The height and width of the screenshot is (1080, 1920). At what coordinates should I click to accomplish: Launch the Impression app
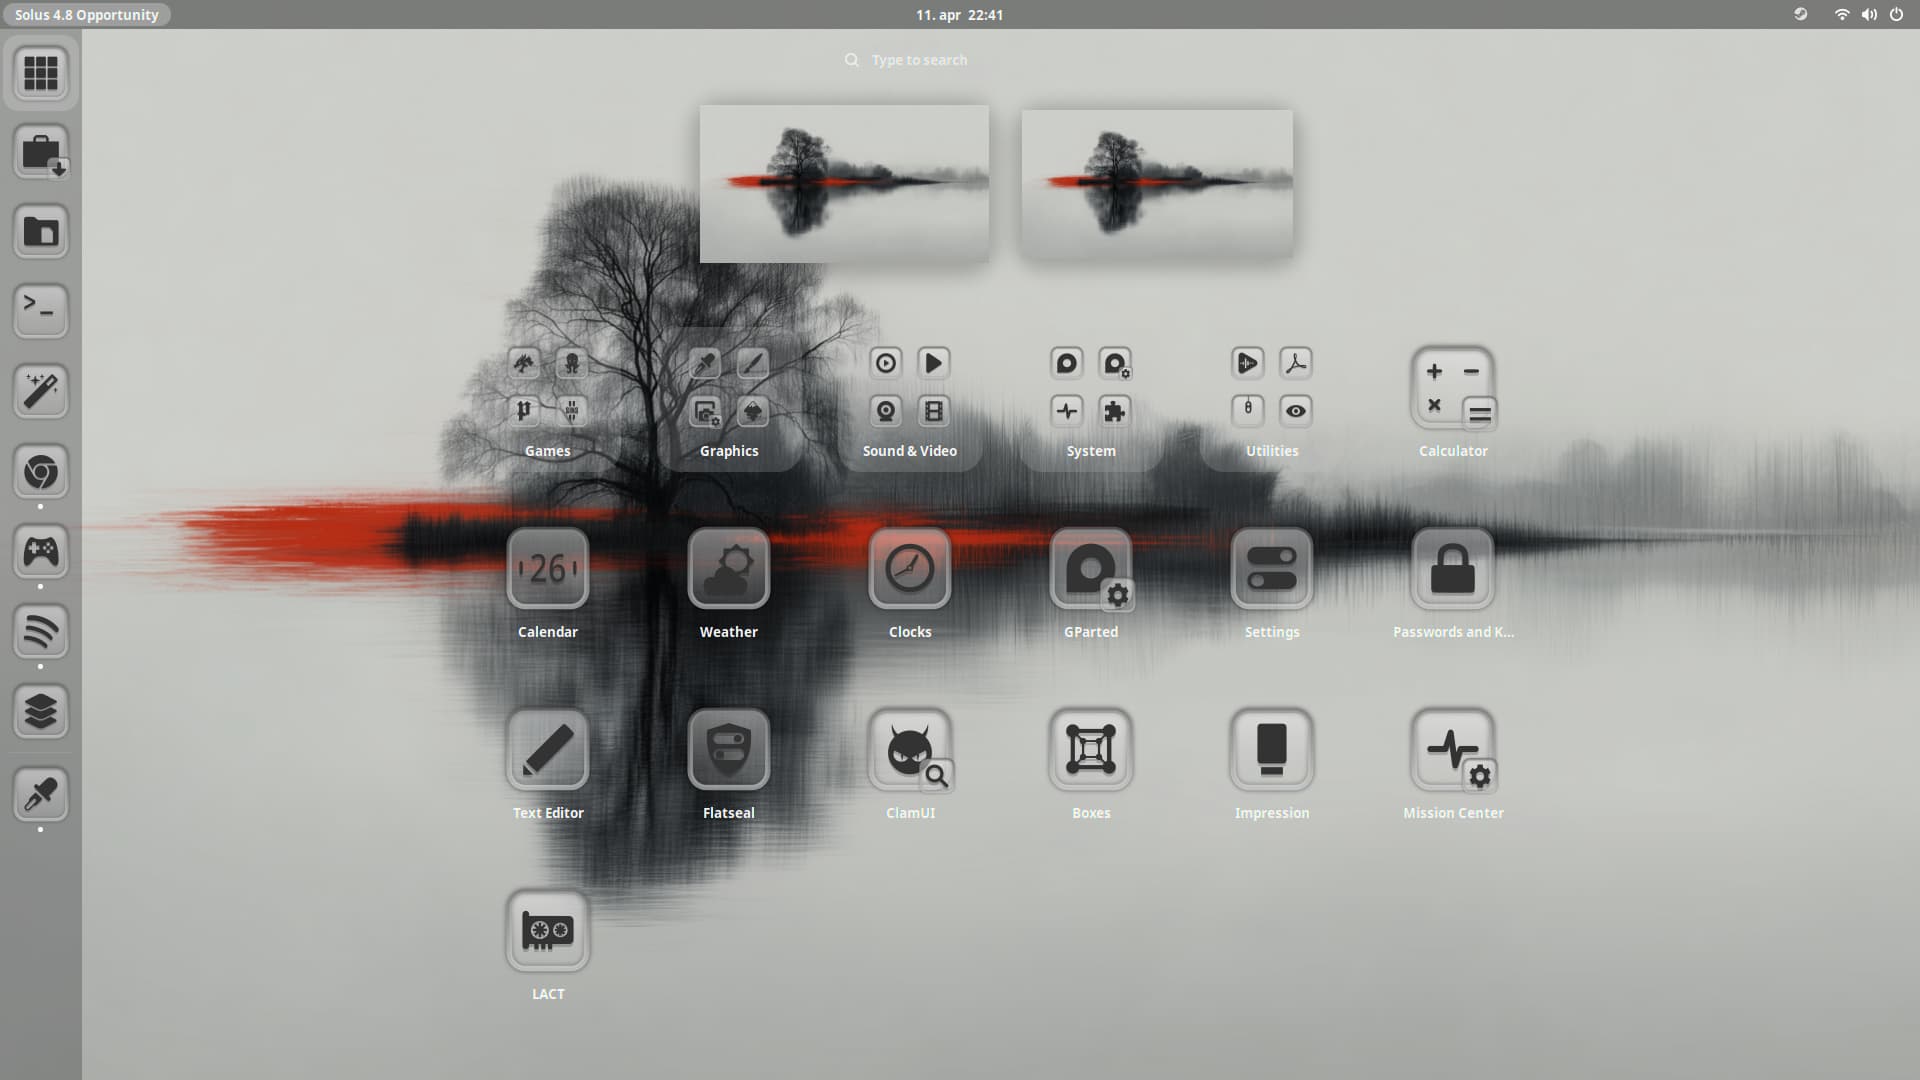[1271, 750]
